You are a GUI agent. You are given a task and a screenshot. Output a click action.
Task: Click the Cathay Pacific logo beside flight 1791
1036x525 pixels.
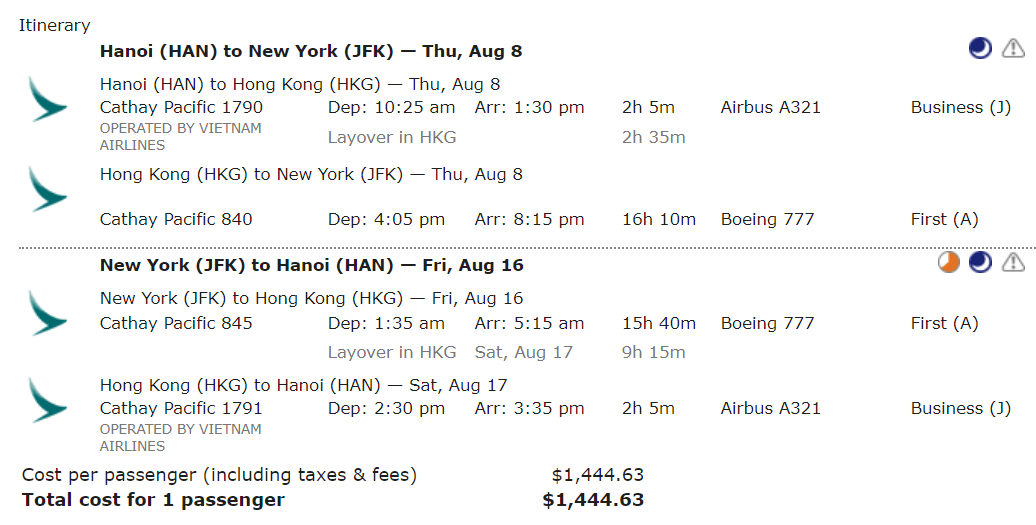click(48, 400)
